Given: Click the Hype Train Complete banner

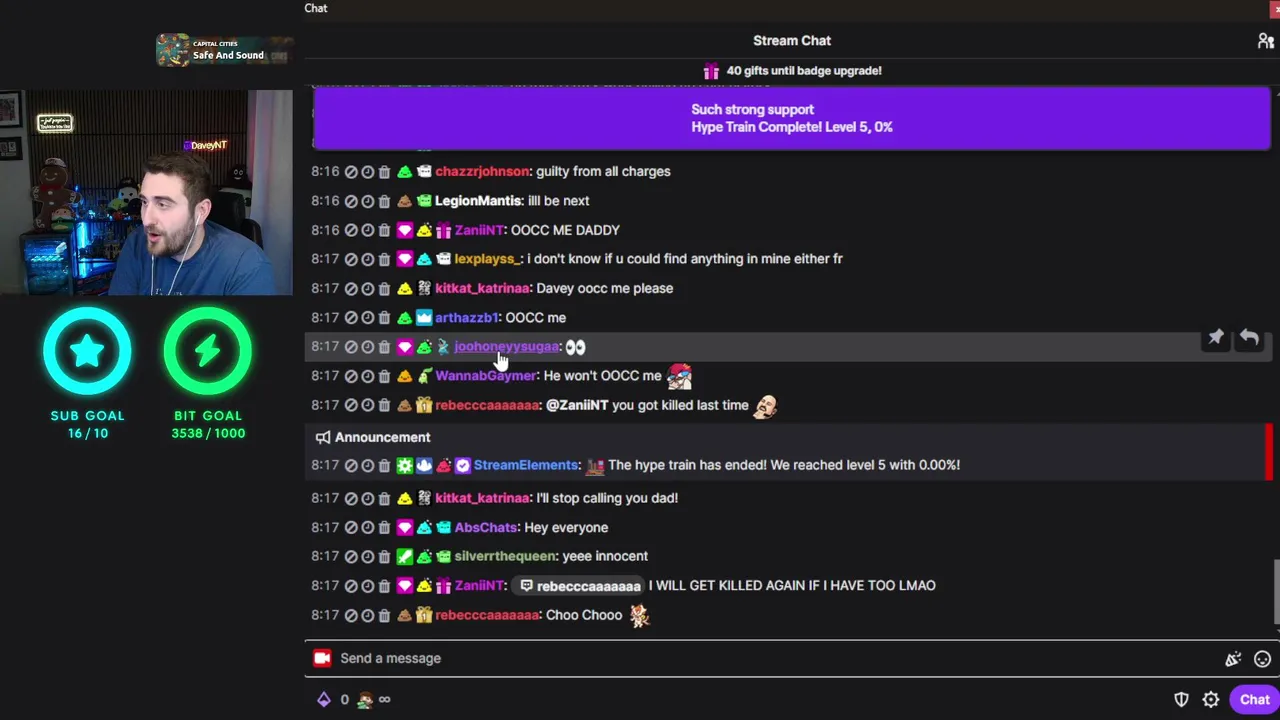Looking at the screenshot, I should click(x=792, y=118).
